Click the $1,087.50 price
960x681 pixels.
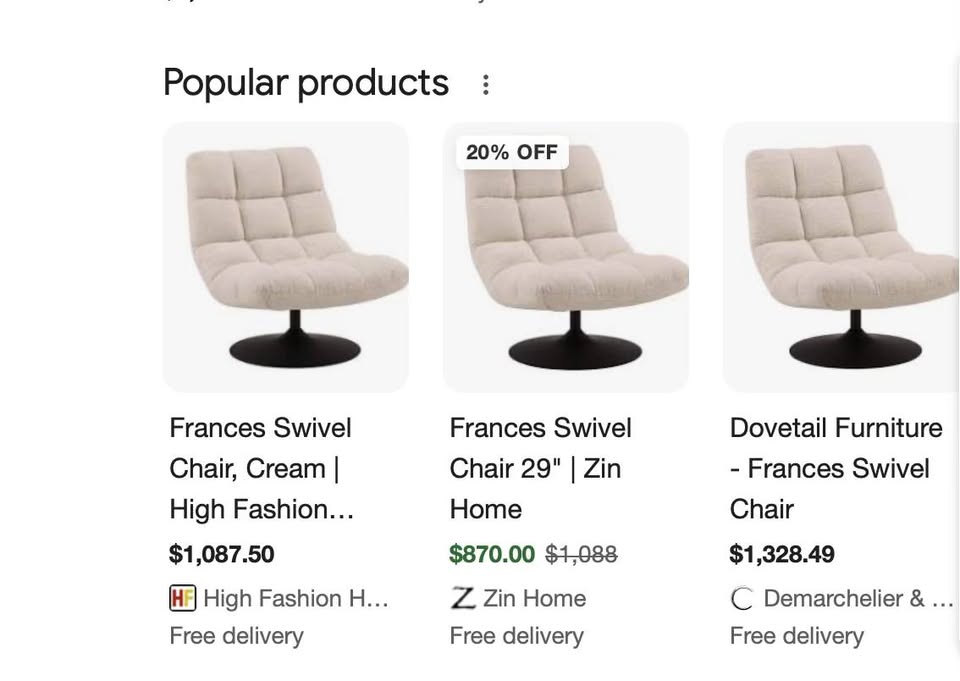pos(222,554)
